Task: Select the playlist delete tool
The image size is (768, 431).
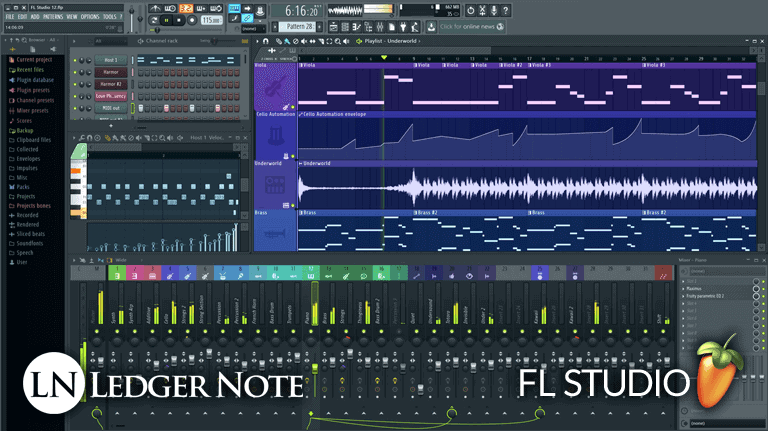Action: [295, 42]
